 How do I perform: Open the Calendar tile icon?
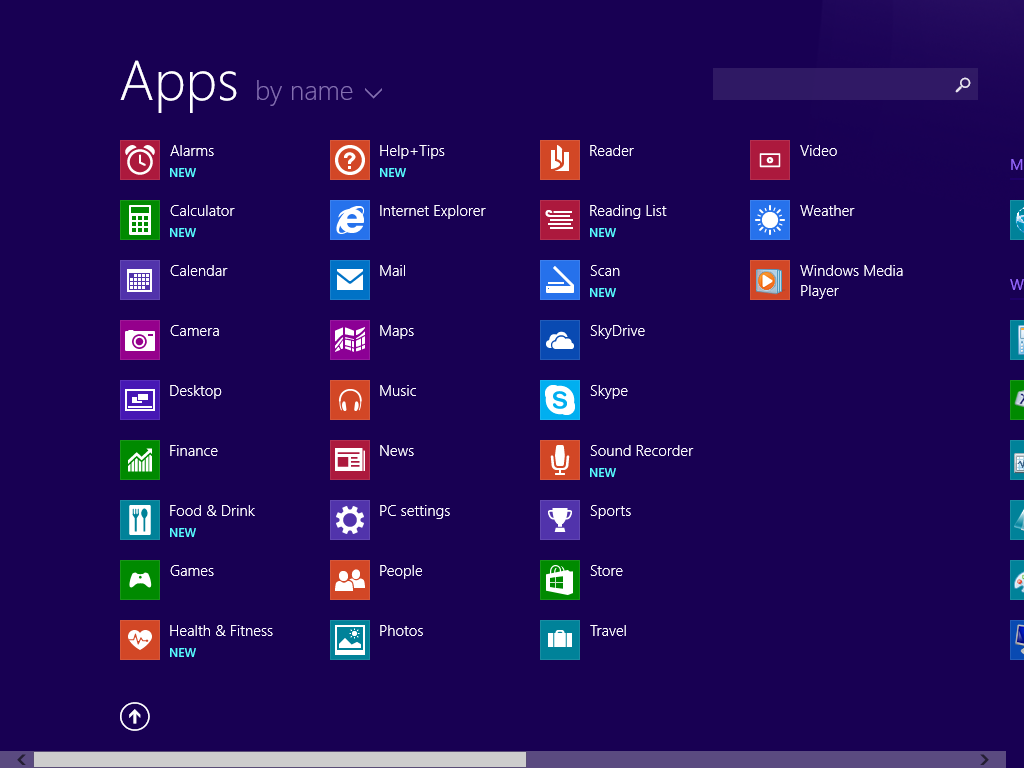tap(140, 280)
